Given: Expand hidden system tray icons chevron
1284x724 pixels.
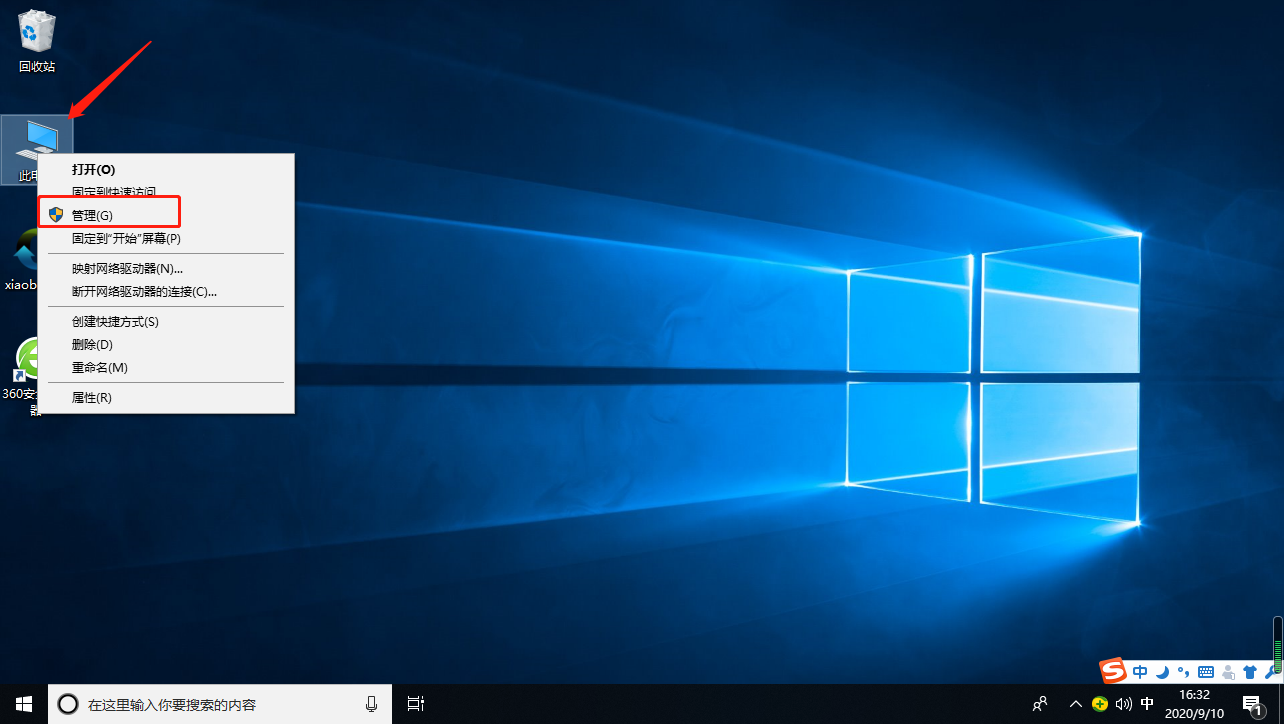Looking at the screenshot, I should coord(1076,704).
